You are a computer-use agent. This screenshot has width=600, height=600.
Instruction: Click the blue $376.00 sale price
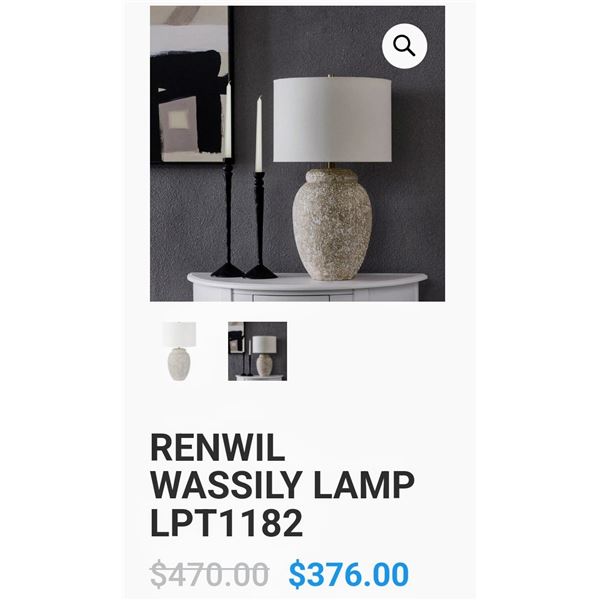[349, 574]
